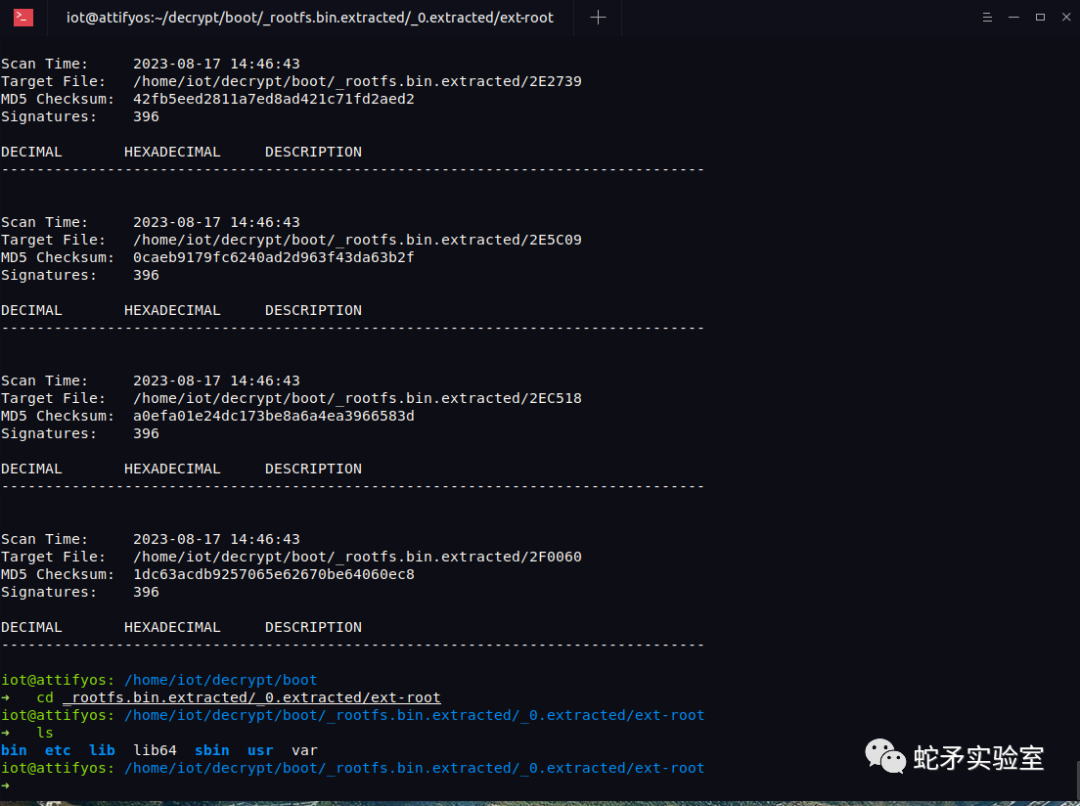1080x806 pixels.
Task: Open a new tab with the plus icon
Action: pos(597,17)
